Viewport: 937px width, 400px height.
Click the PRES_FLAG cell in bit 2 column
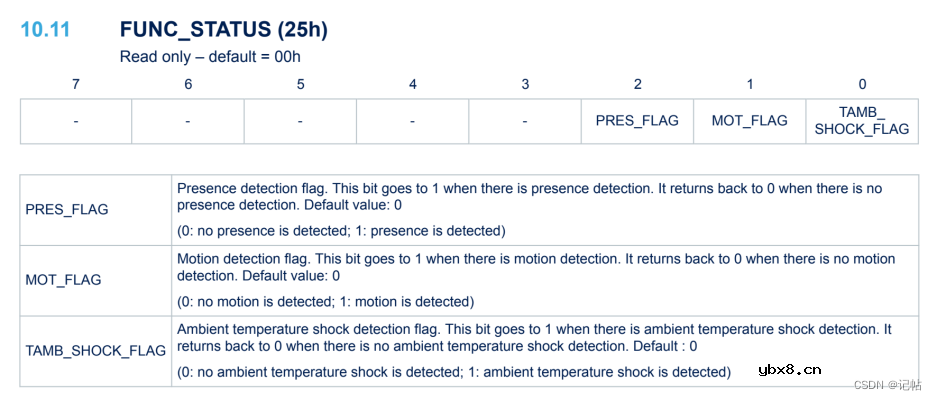tap(637, 121)
